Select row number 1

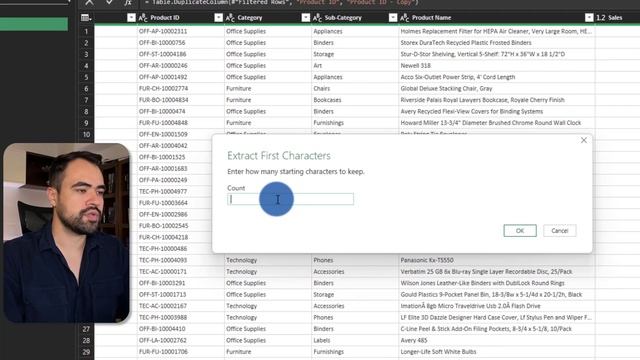pos(86,31)
